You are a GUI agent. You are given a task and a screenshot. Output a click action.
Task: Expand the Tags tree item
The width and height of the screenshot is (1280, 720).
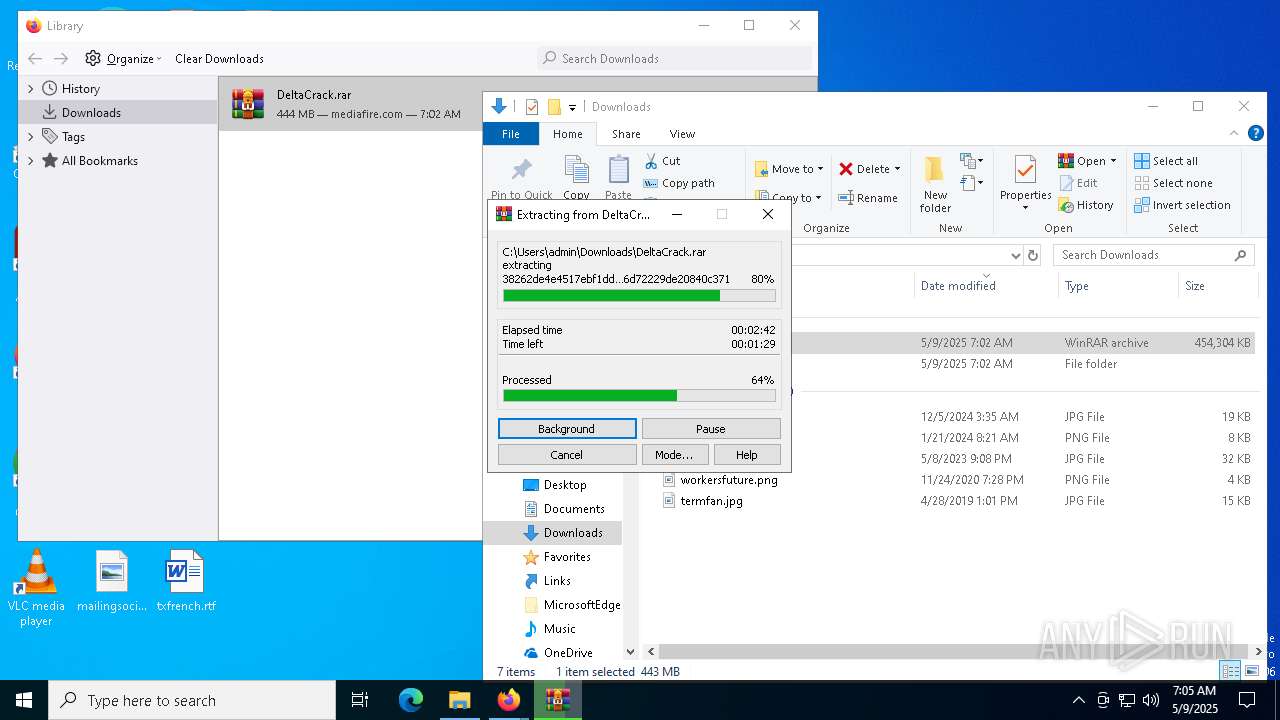(x=31, y=137)
